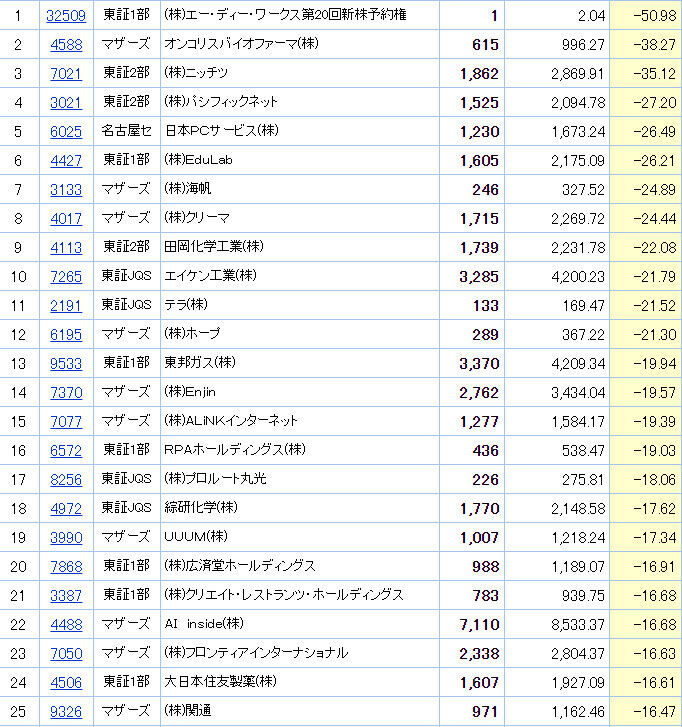The width and height of the screenshot is (682, 727).
Task: Click the average value 8,533.37
Action: tap(578, 625)
